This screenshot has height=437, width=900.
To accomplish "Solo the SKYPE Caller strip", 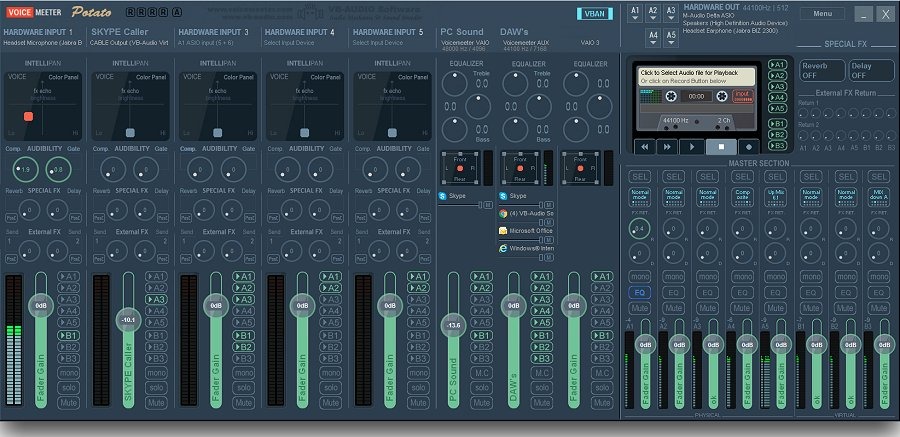I will [x=156, y=388].
